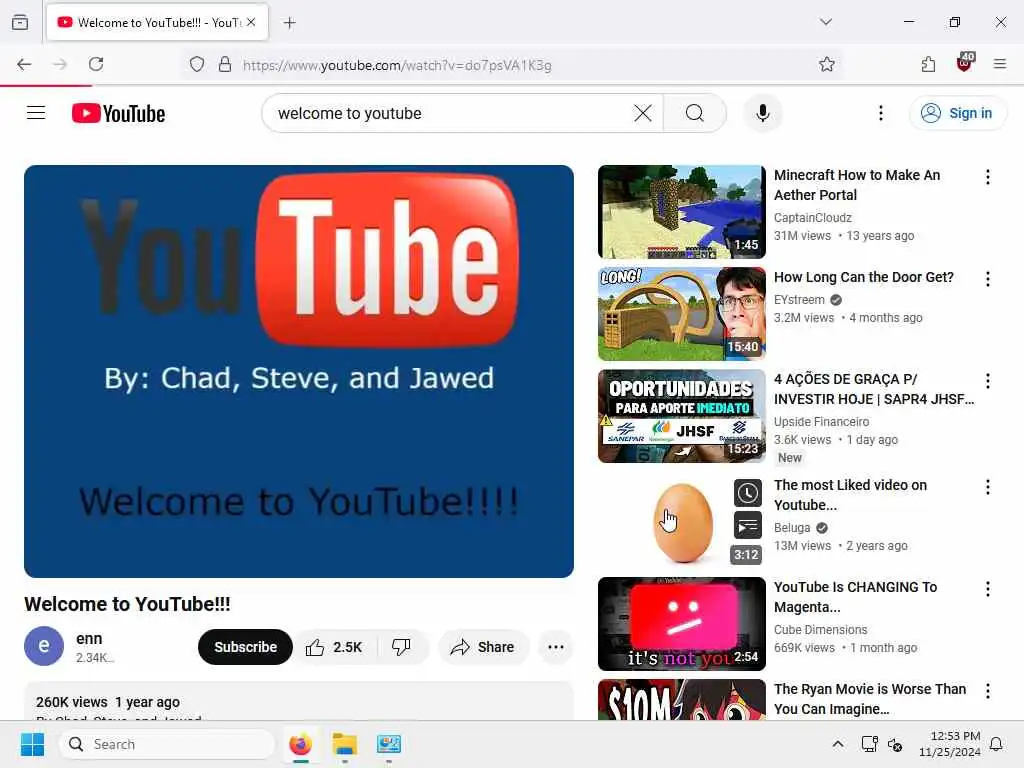Click the Sign in button
This screenshot has width=1024, height=768.
(957, 113)
